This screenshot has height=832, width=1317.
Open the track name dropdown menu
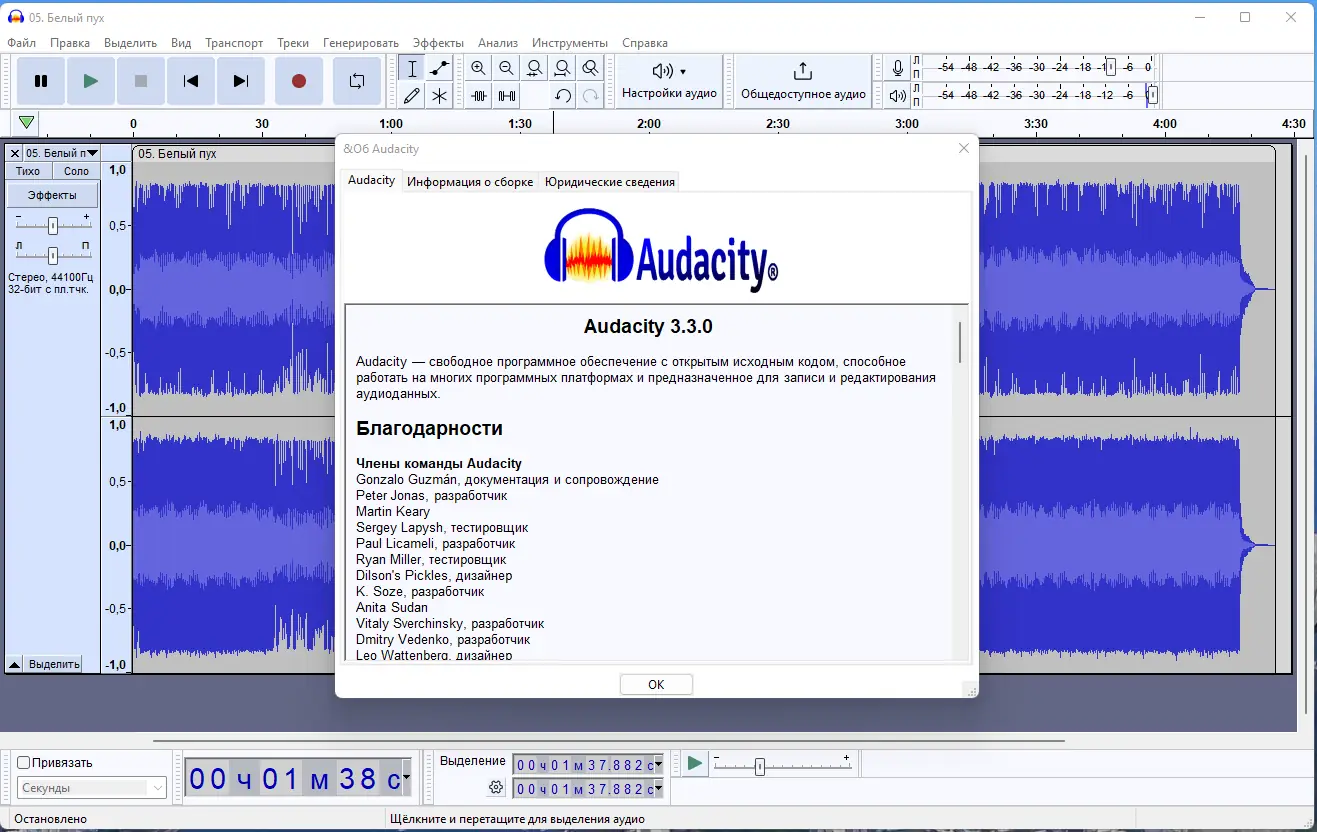(x=61, y=153)
